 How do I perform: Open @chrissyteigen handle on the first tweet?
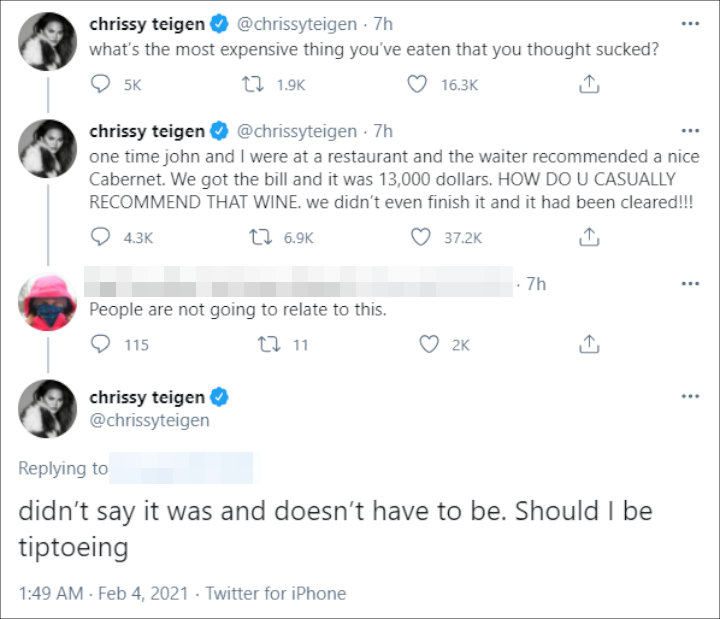coord(297,24)
